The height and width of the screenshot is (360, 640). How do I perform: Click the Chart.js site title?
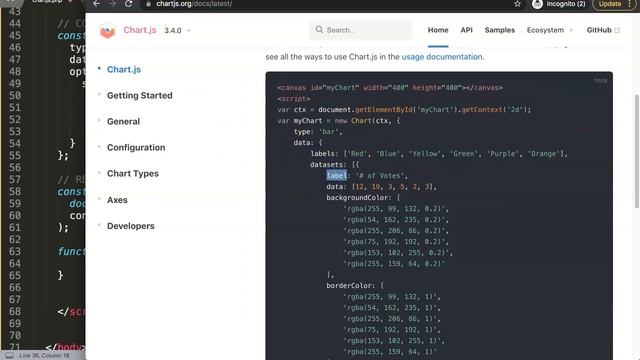tap(140, 30)
